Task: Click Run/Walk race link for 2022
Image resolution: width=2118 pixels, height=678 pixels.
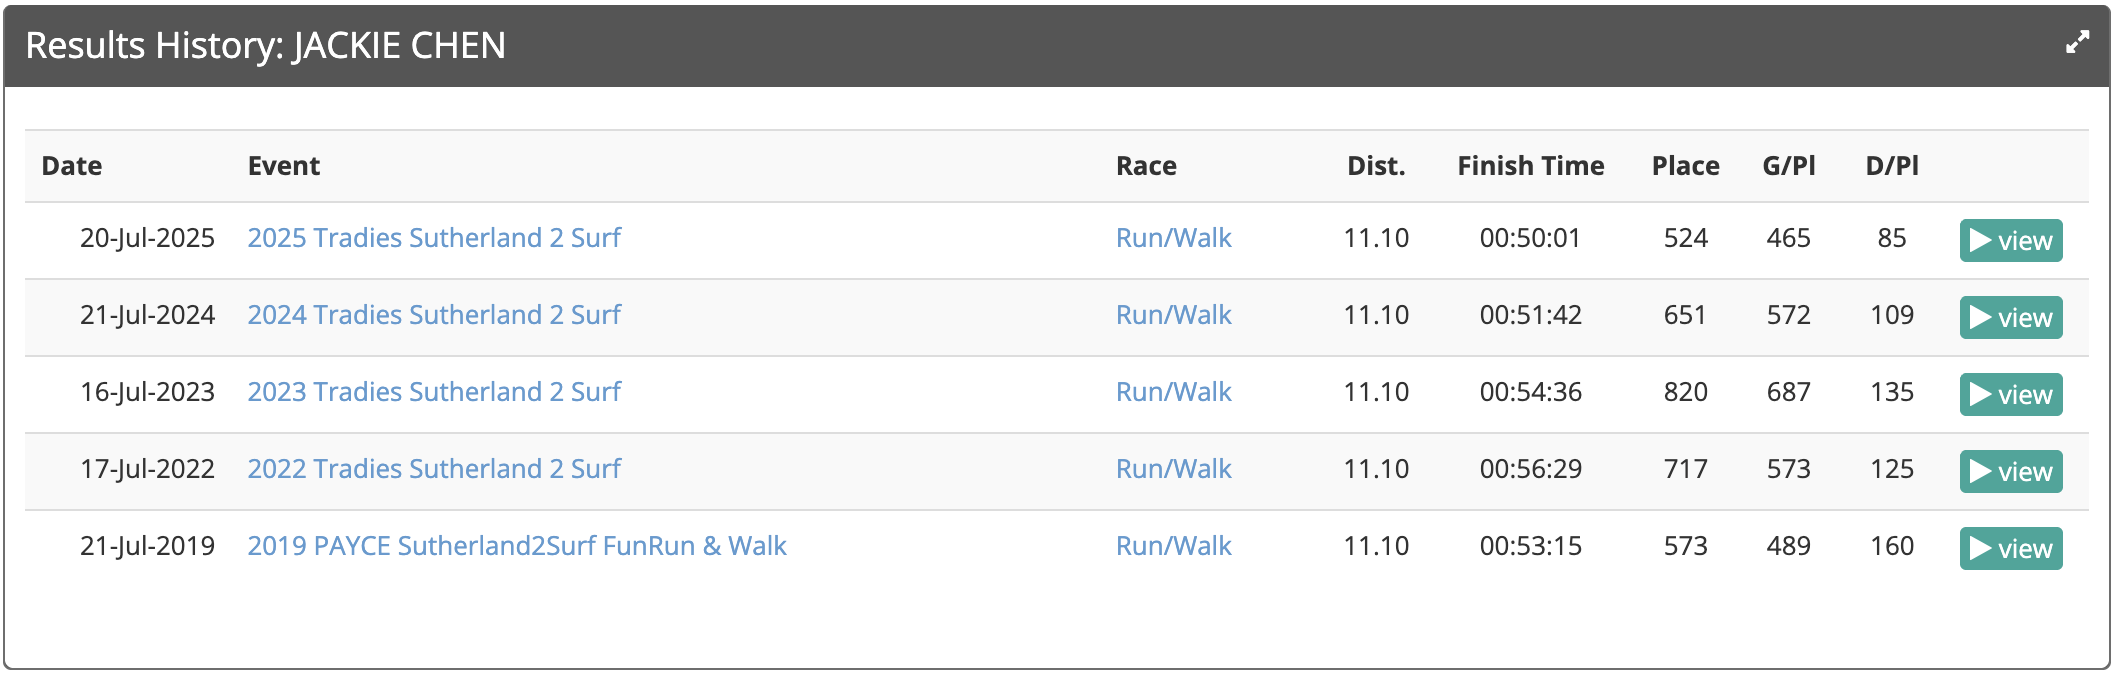Action: 1173,469
